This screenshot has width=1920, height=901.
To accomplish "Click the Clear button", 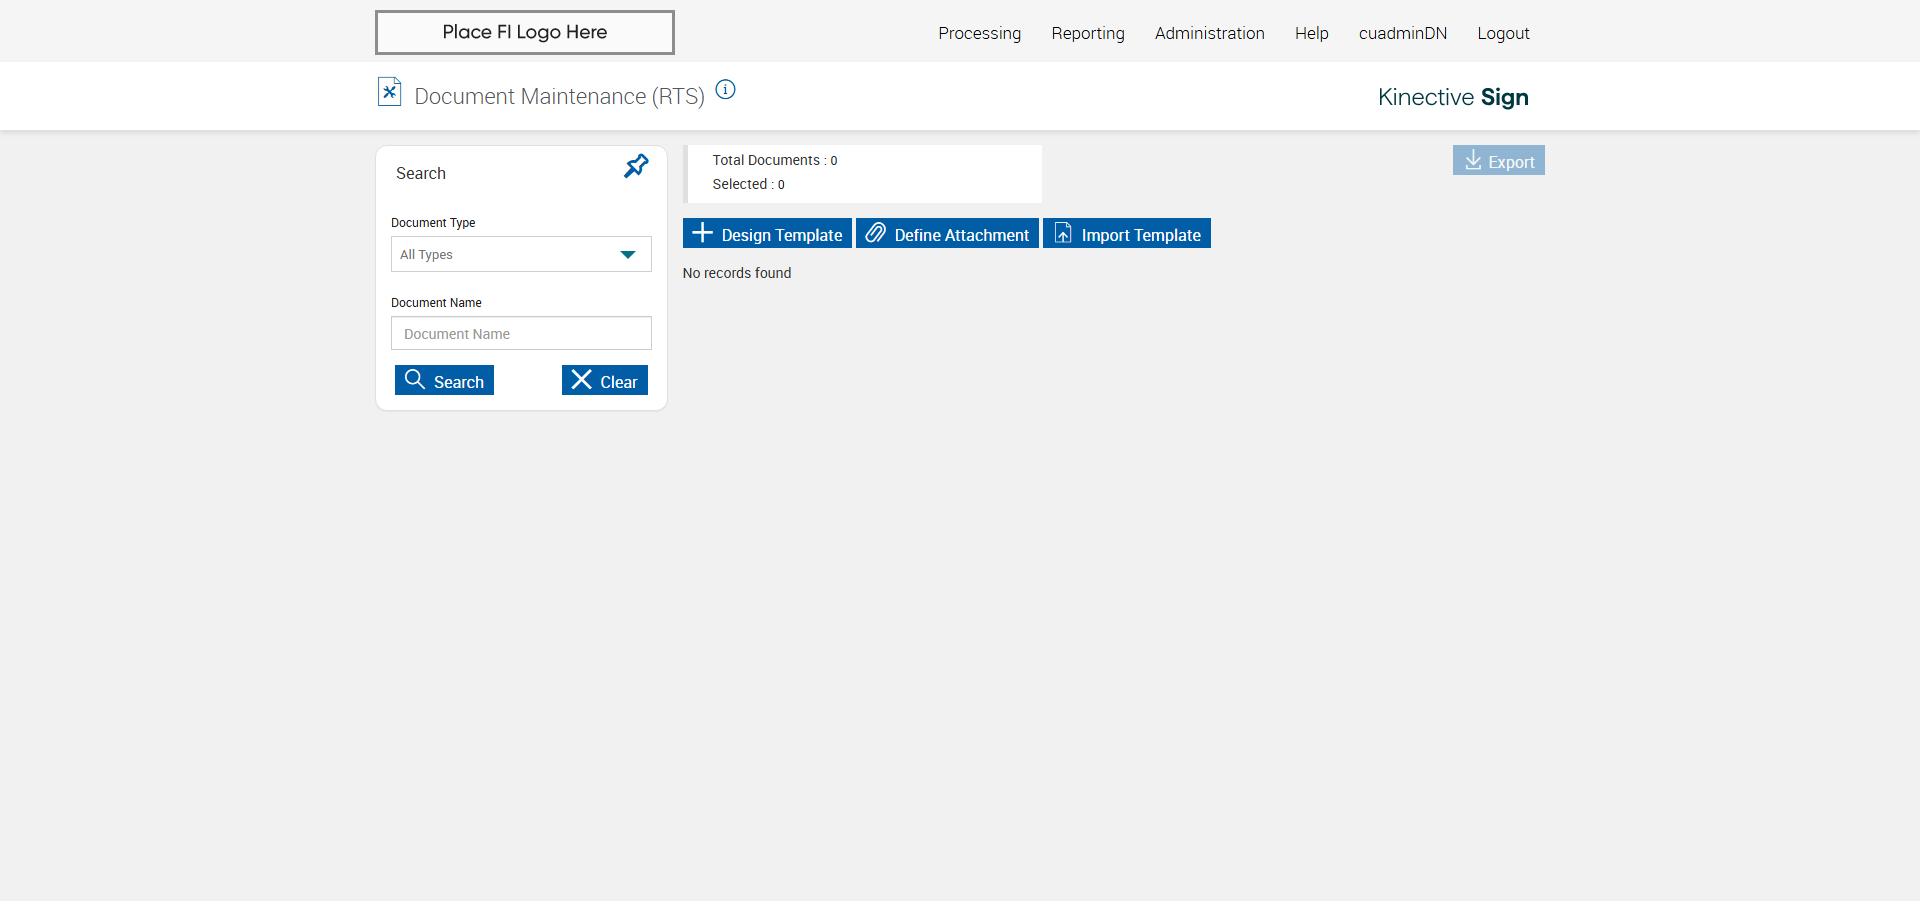I will 605,380.
